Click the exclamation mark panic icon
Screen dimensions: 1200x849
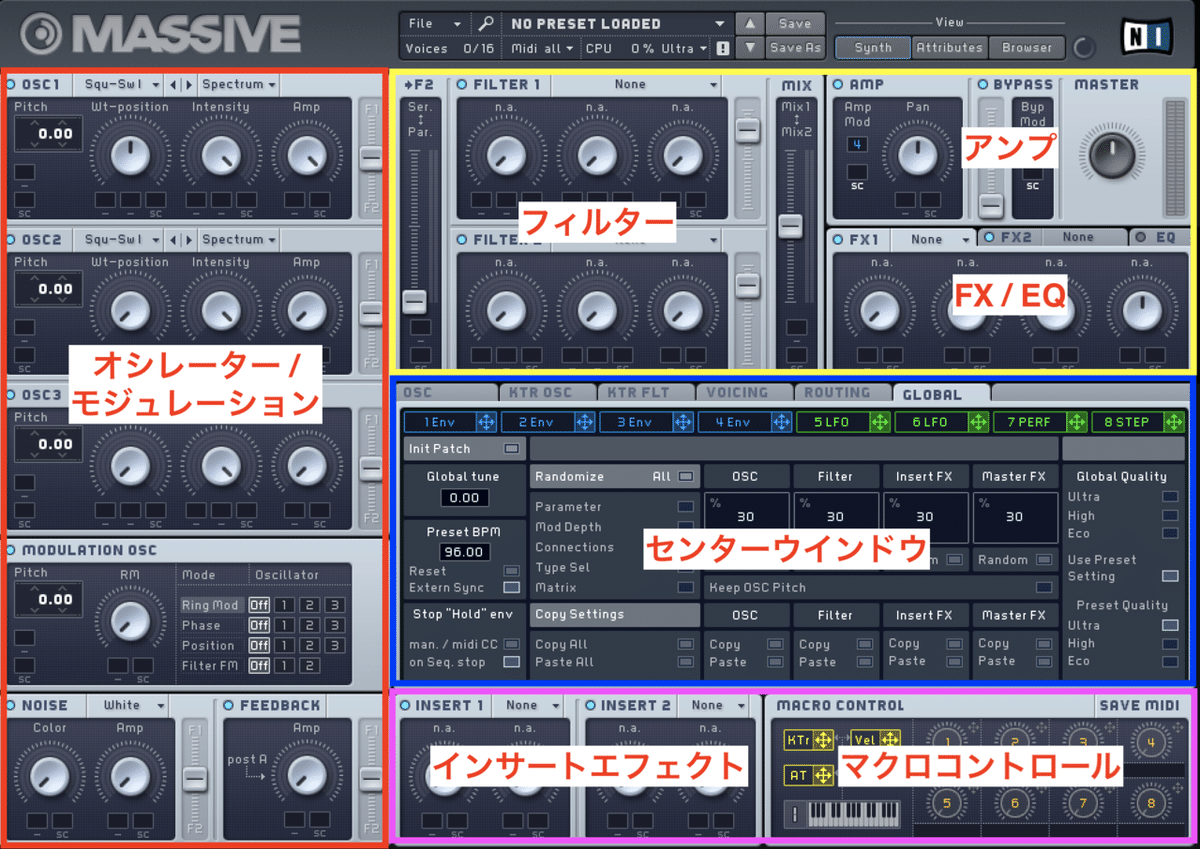[x=722, y=48]
